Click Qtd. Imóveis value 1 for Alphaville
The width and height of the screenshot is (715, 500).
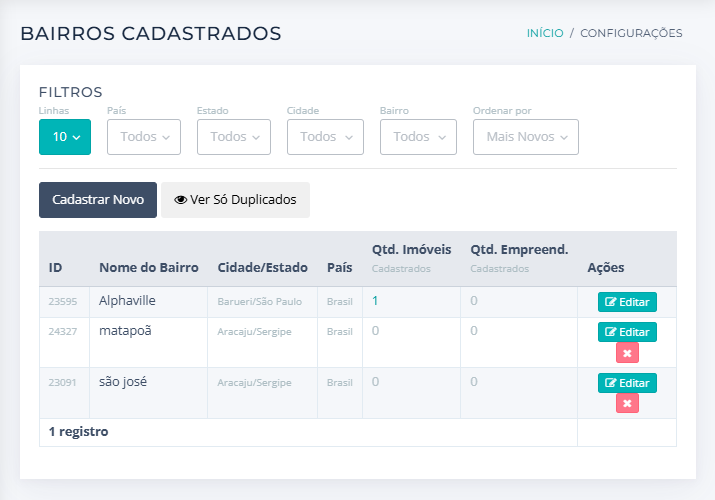coord(375,301)
